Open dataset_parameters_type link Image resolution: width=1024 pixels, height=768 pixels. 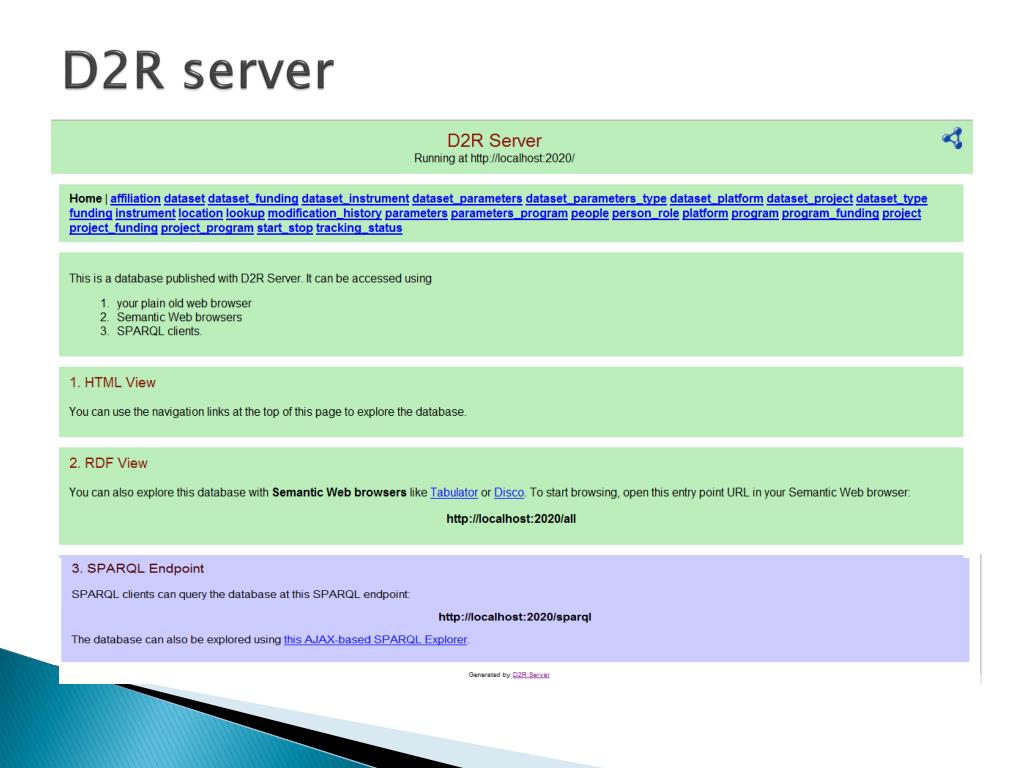point(596,199)
